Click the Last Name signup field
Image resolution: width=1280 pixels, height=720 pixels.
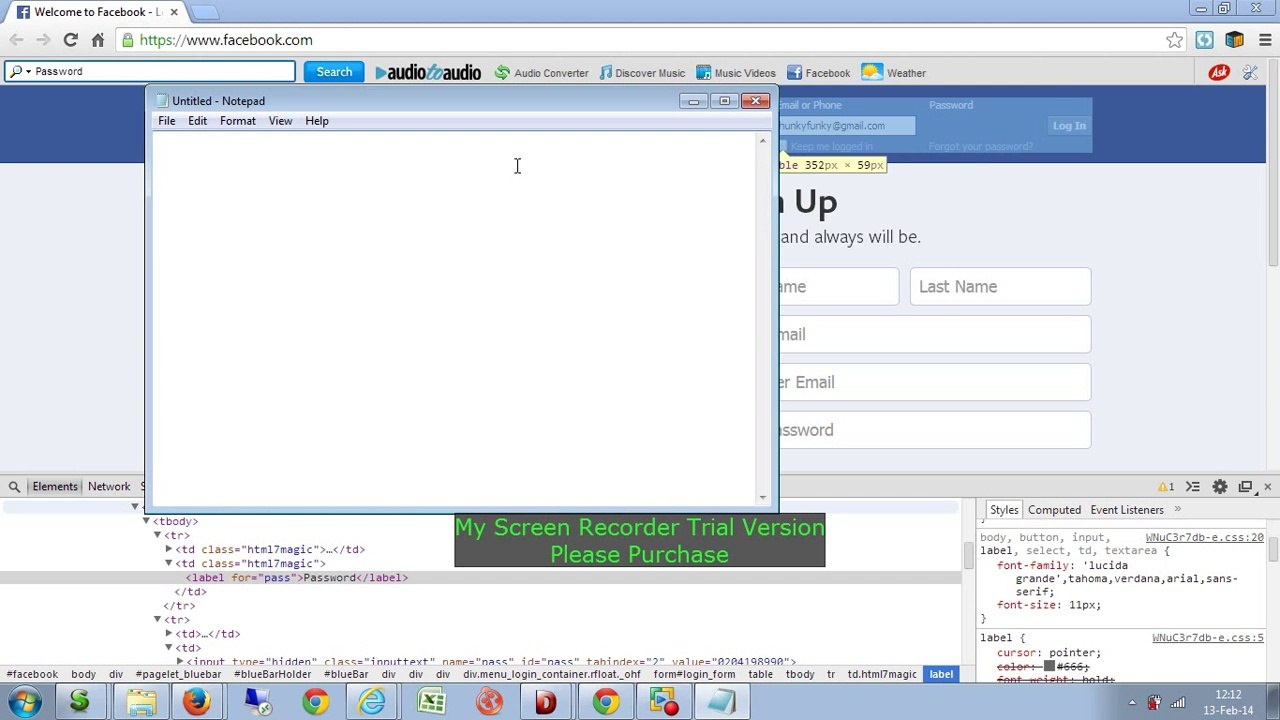1000,287
